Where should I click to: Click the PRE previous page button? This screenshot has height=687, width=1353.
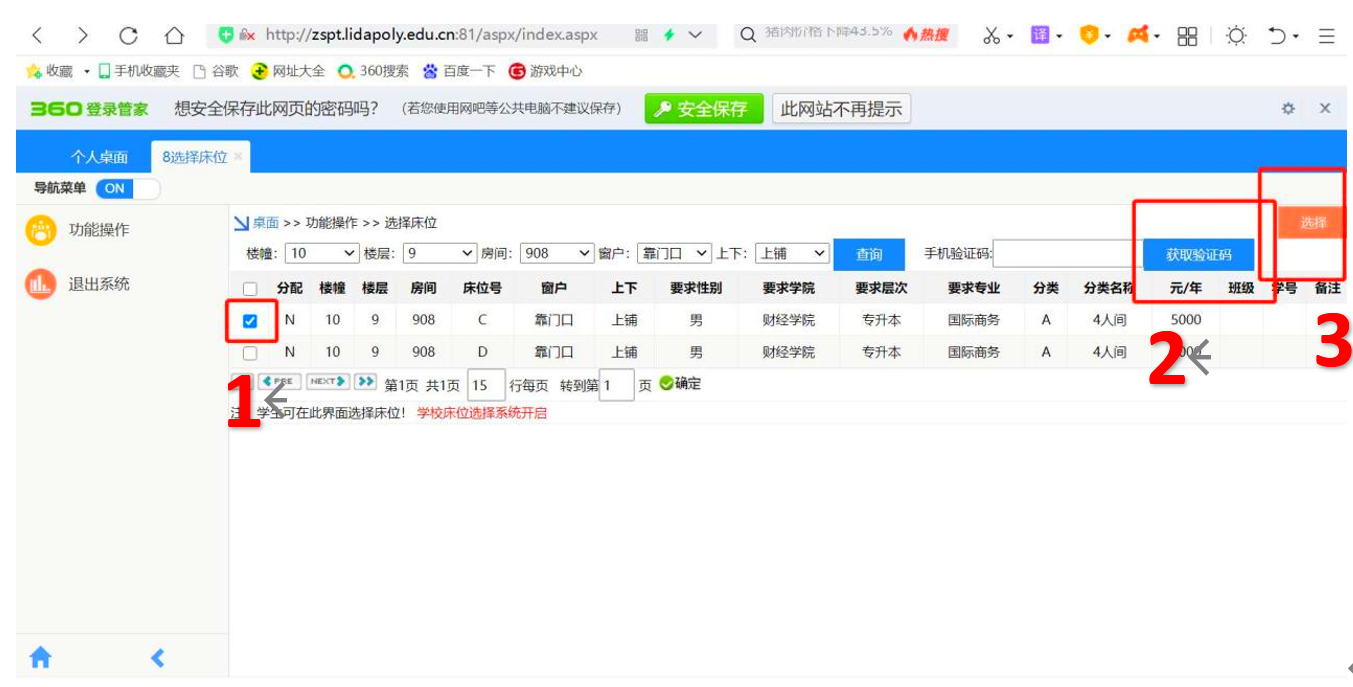pyautogui.click(x=280, y=382)
